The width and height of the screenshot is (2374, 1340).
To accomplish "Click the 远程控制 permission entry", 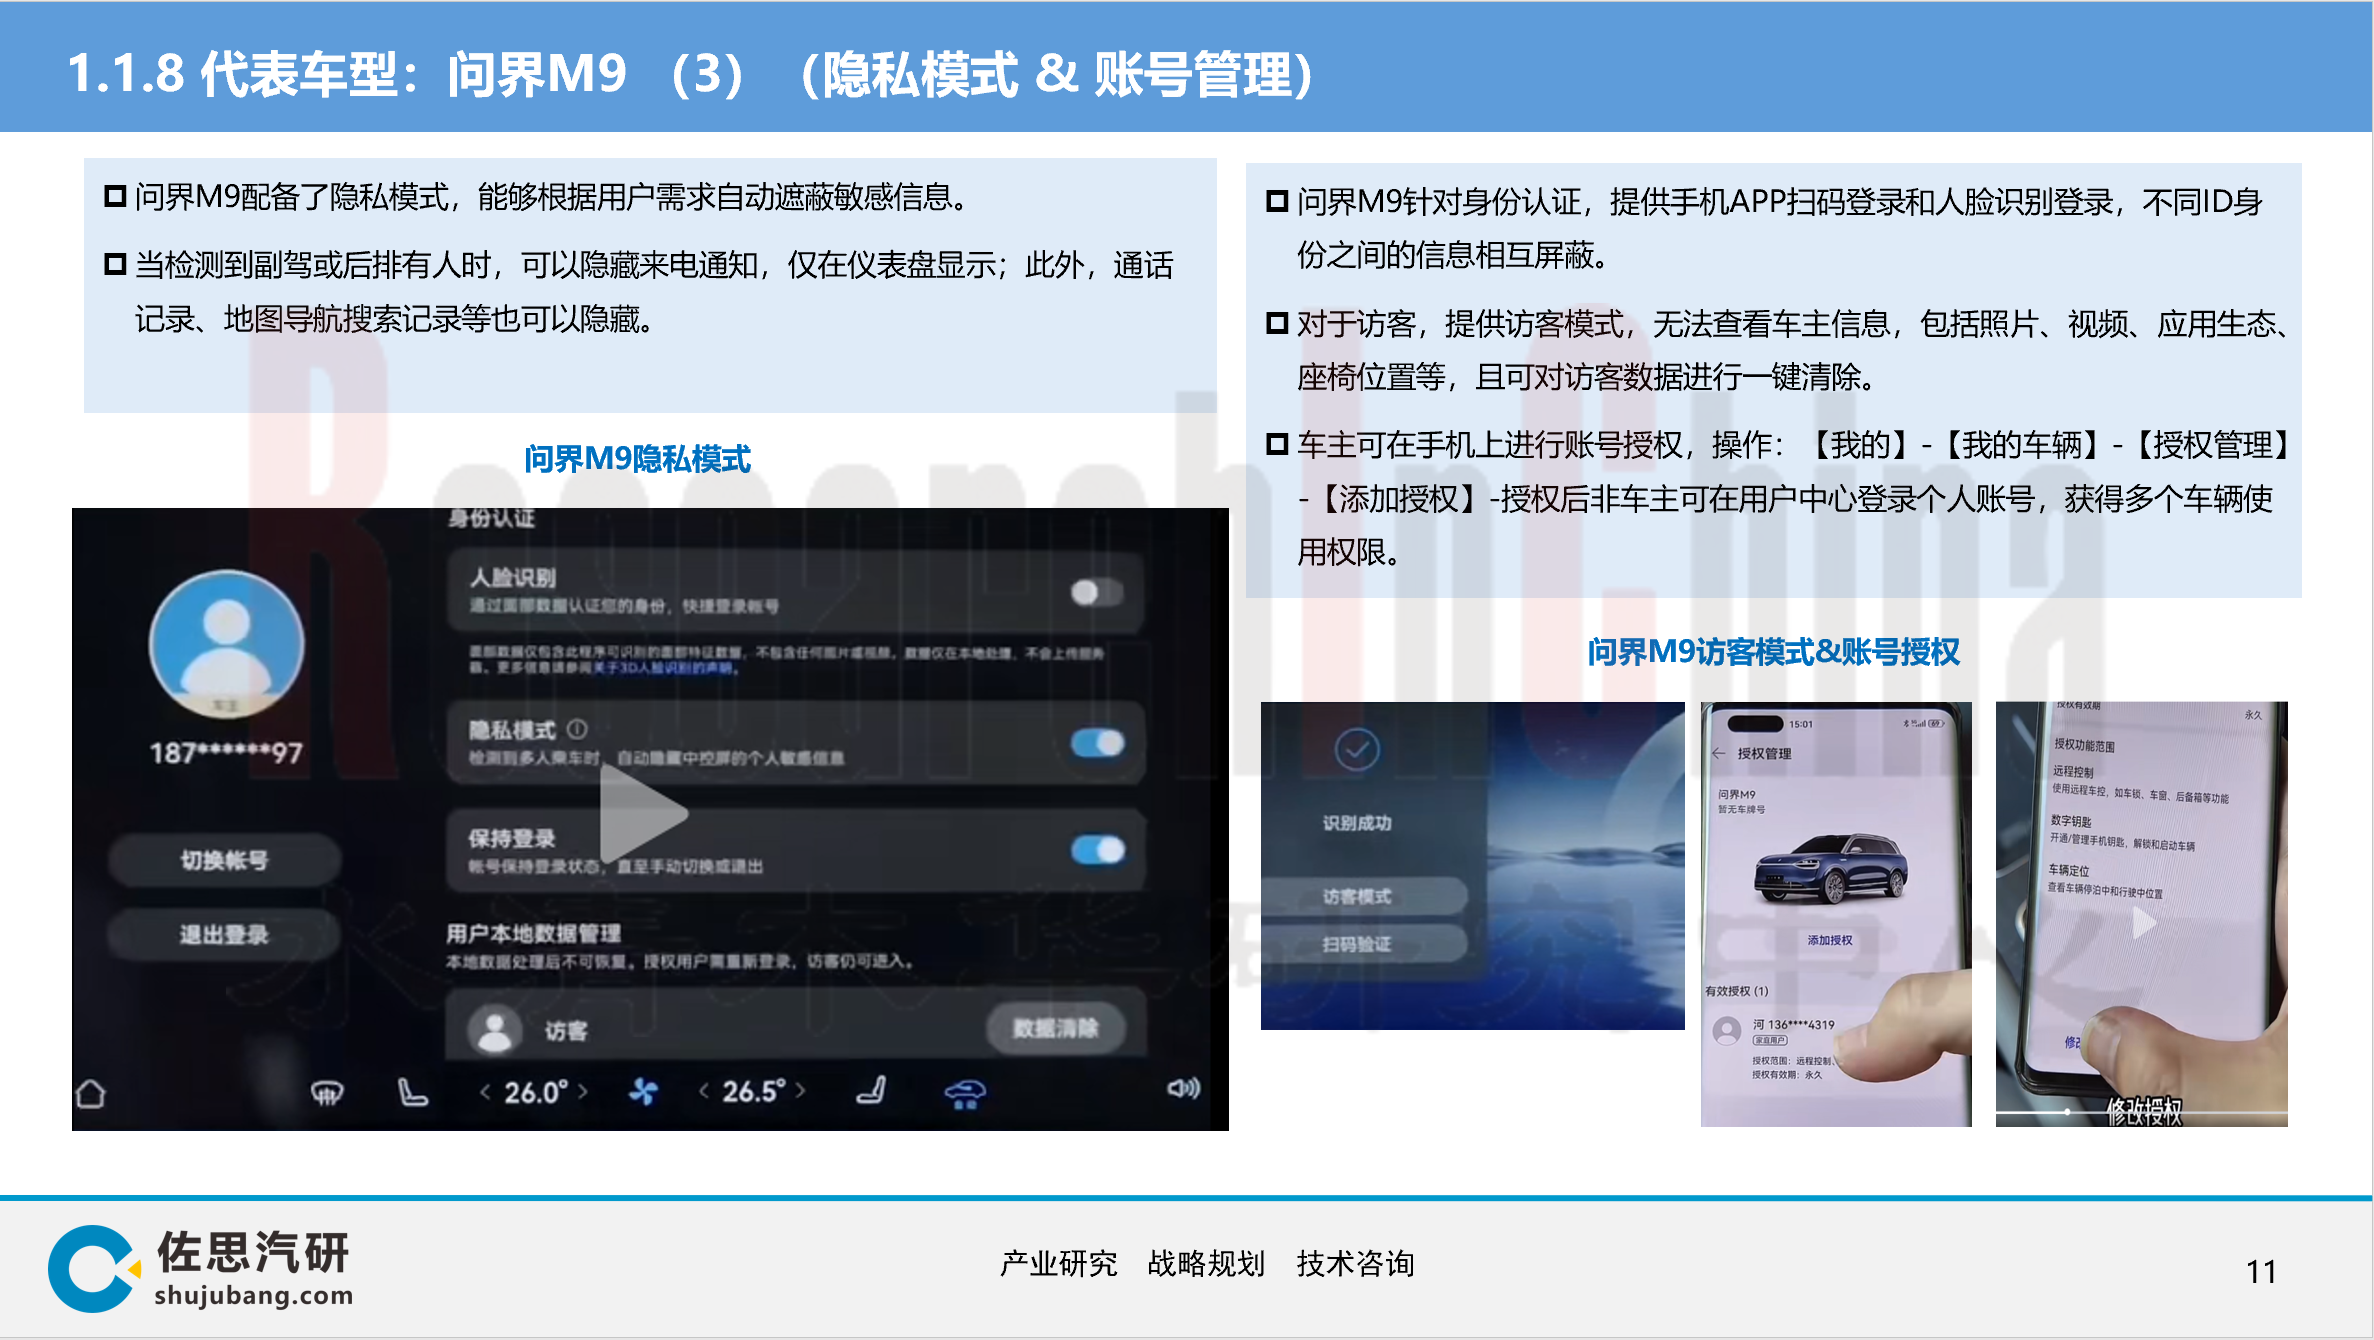I will pos(2140,784).
